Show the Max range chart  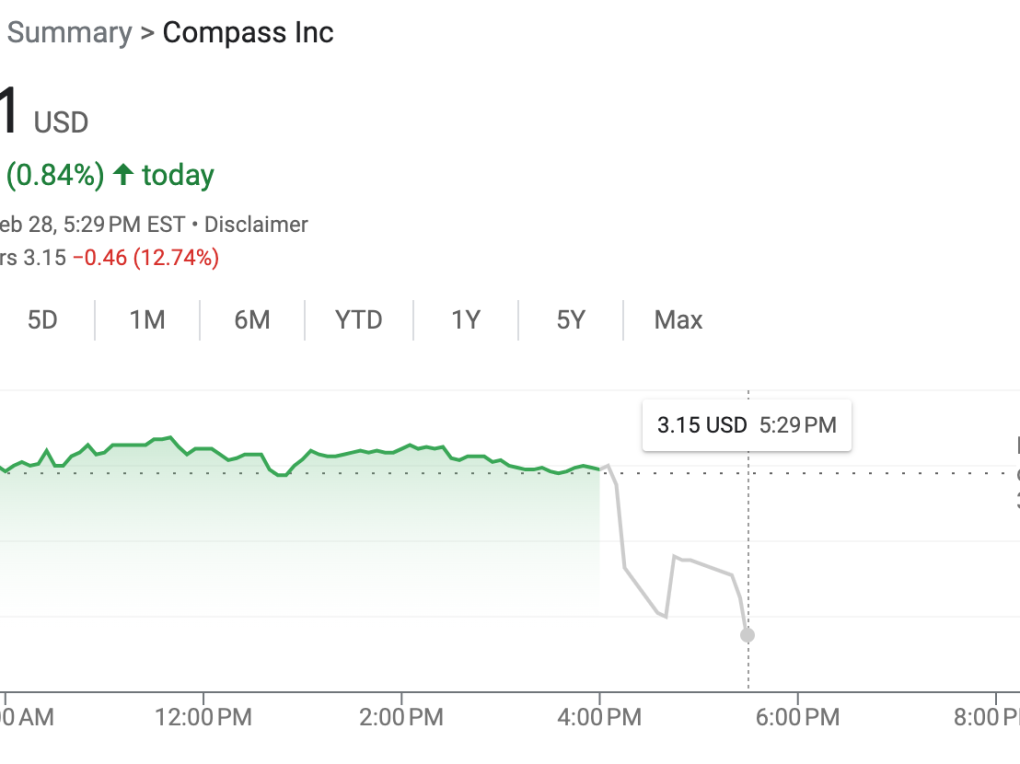click(678, 320)
